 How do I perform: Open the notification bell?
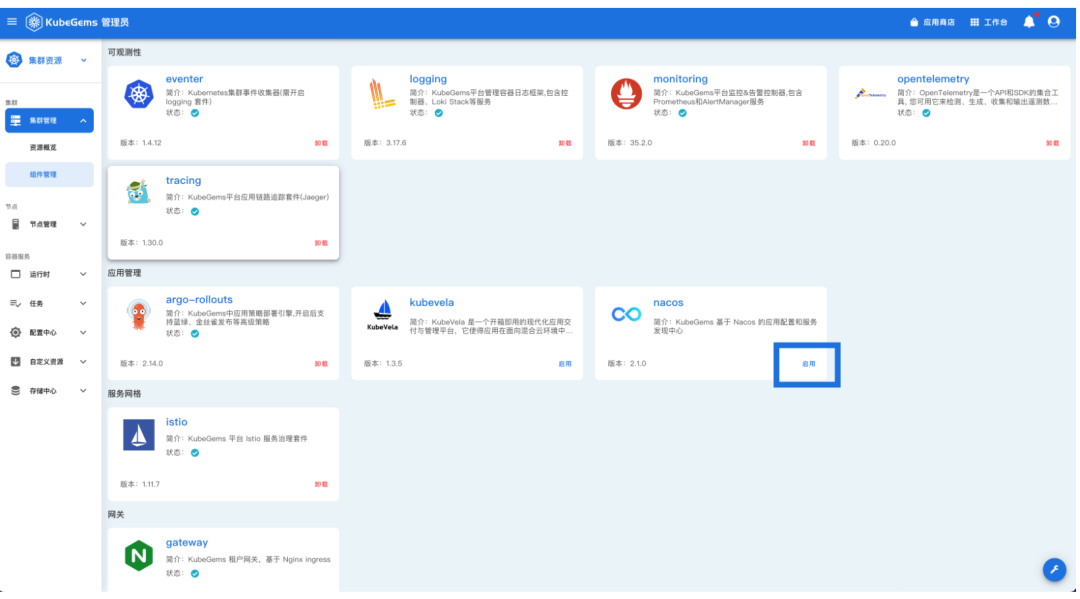1029,22
